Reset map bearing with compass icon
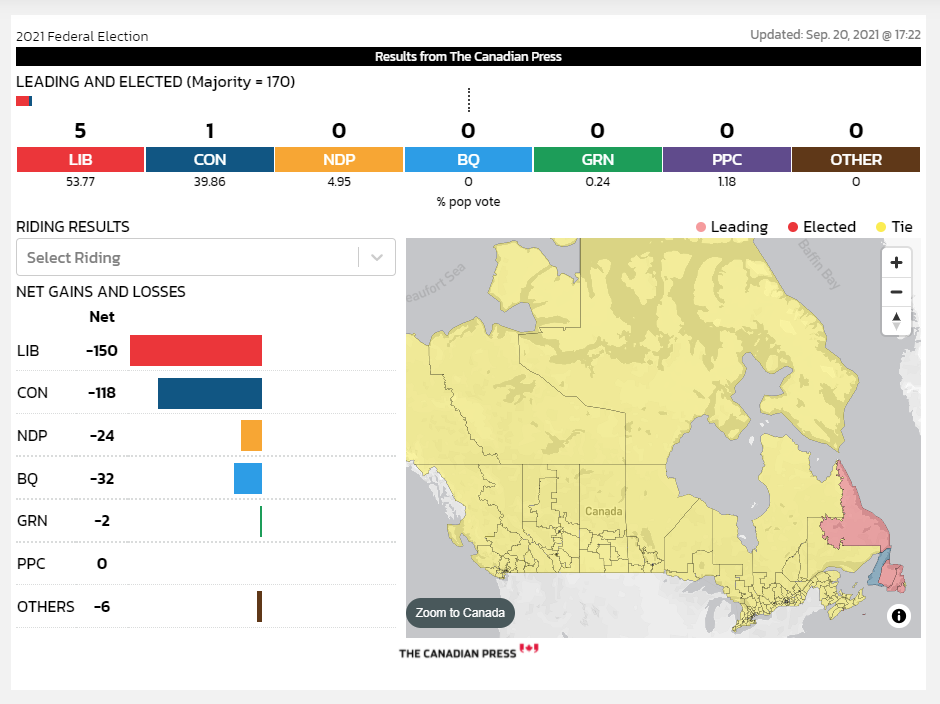Image resolution: width=940 pixels, height=704 pixels. click(896, 321)
